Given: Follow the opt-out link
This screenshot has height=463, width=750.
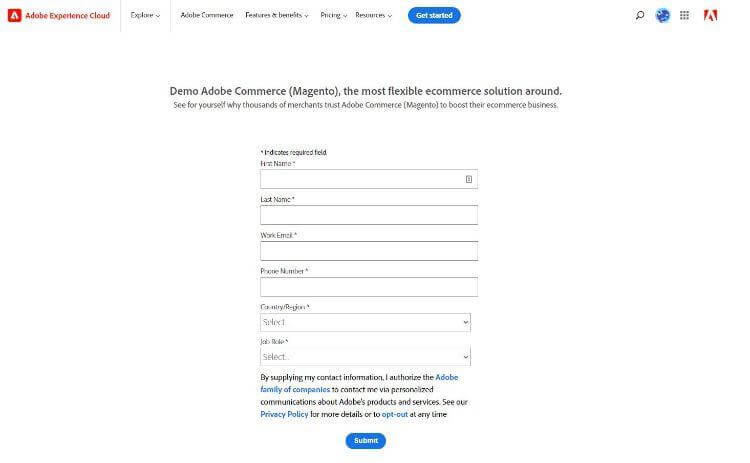Looking at the screenshot, I should pos(395,414).
